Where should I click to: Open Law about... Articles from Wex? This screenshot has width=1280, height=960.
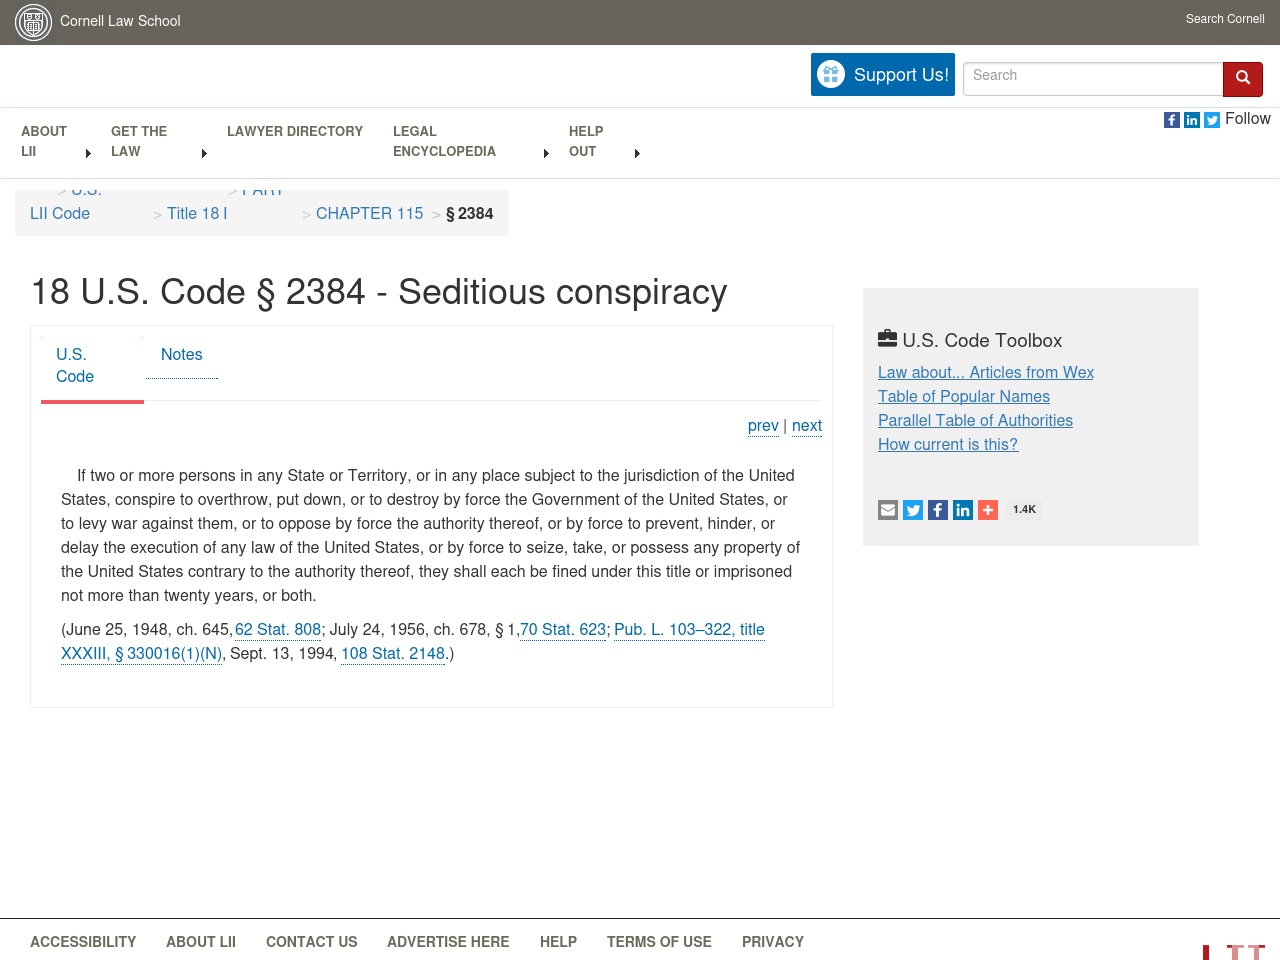tap(986, 372)
